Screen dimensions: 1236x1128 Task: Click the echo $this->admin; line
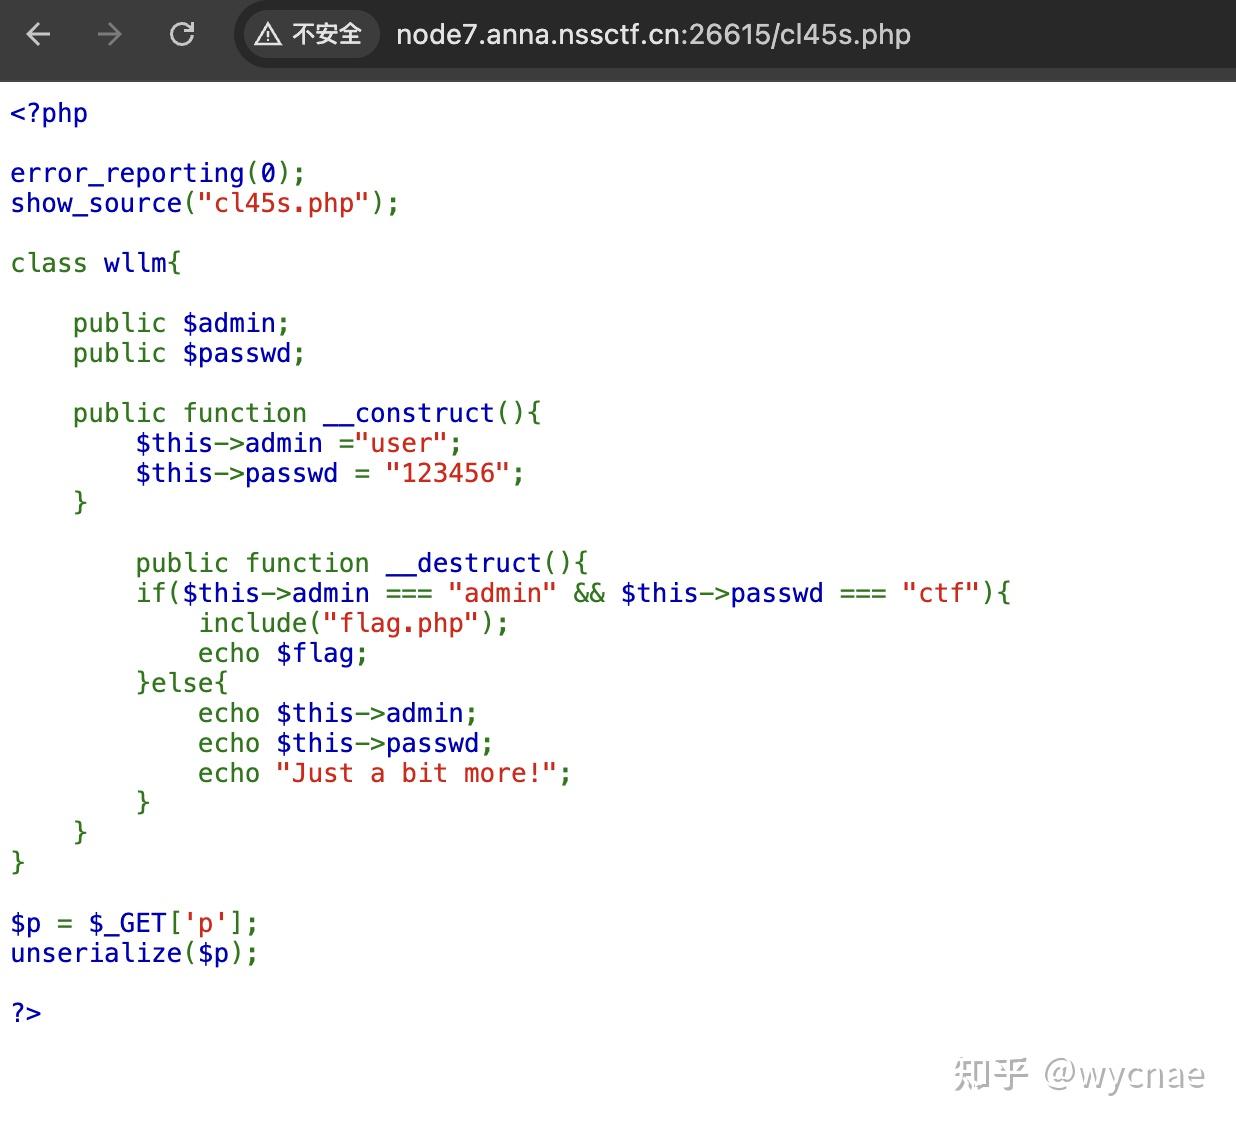[338, 713]
